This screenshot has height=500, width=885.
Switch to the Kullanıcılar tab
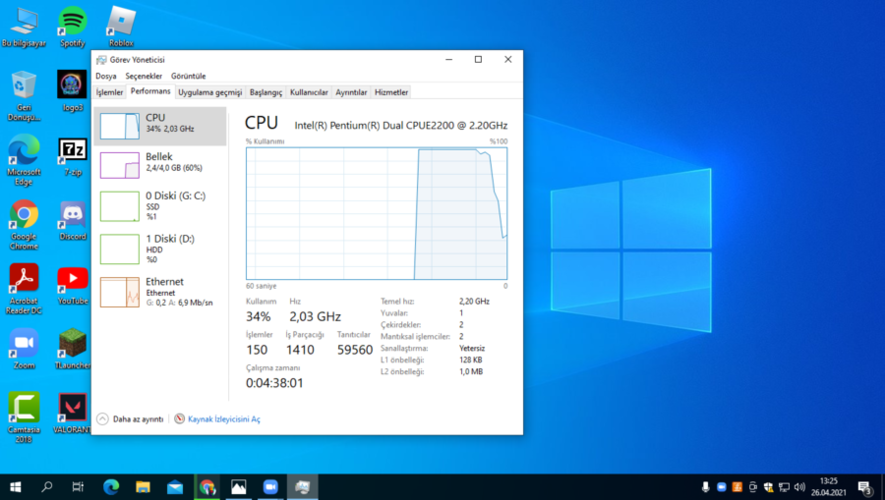309,92
